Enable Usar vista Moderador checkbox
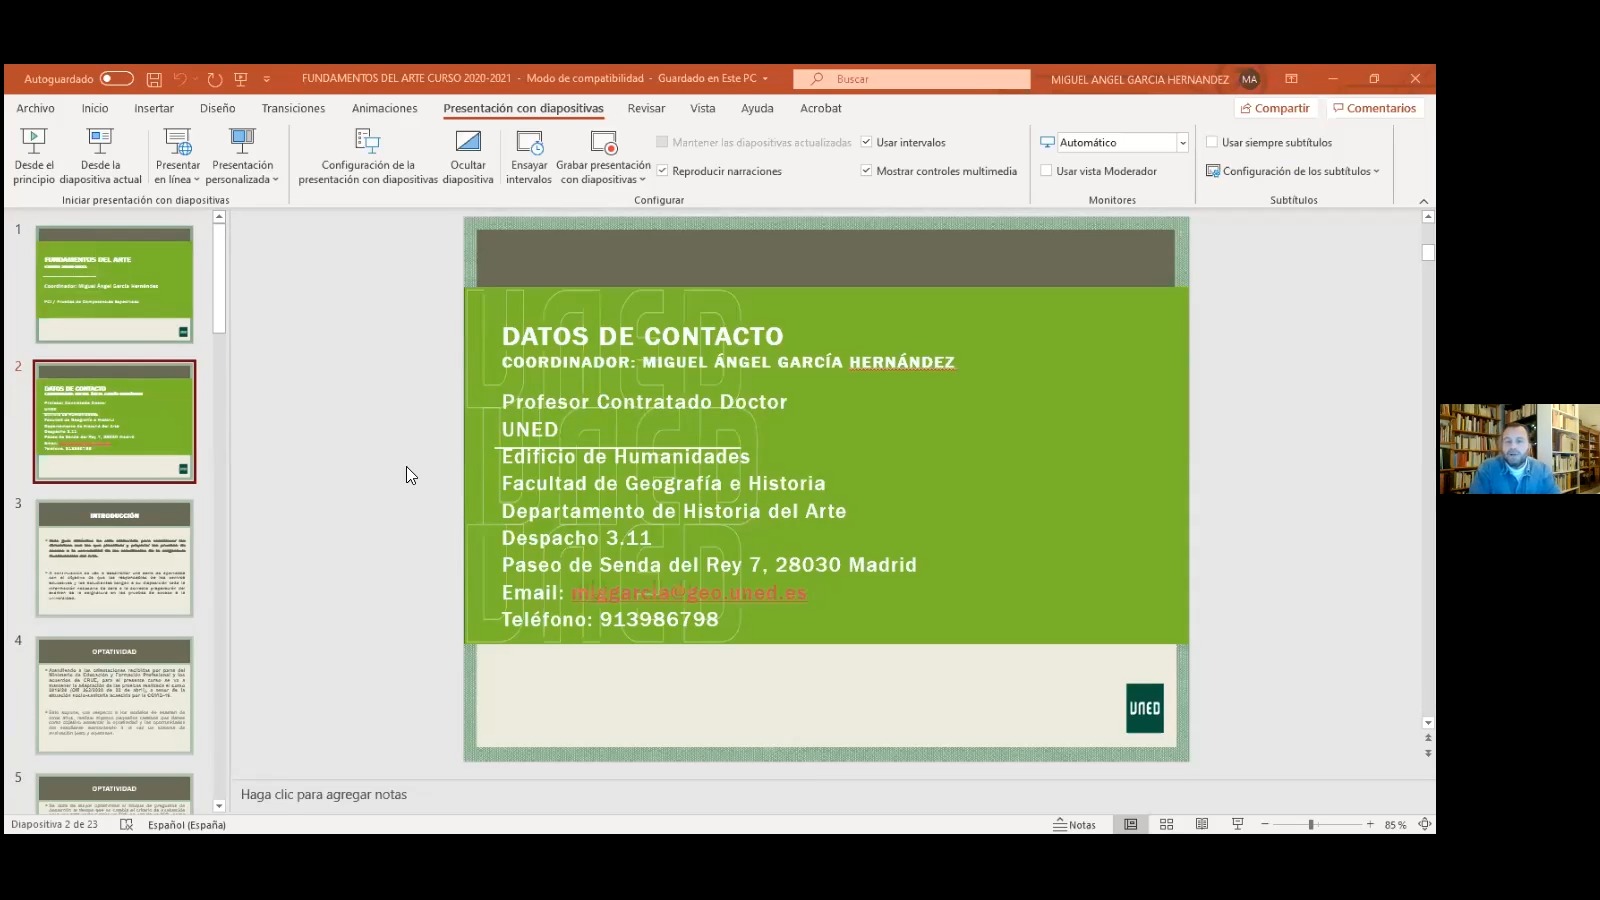1600x900 pixels. [1046, 171]
